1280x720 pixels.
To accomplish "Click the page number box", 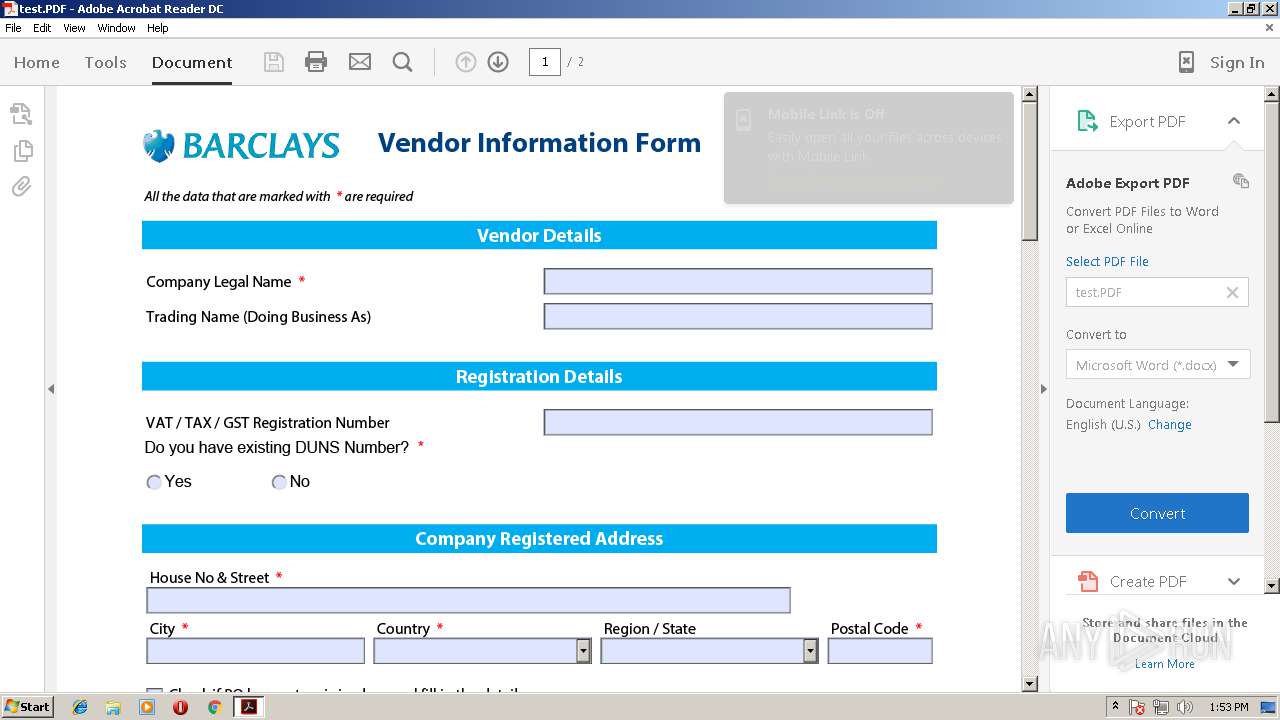I will click(x=544, y=62).
